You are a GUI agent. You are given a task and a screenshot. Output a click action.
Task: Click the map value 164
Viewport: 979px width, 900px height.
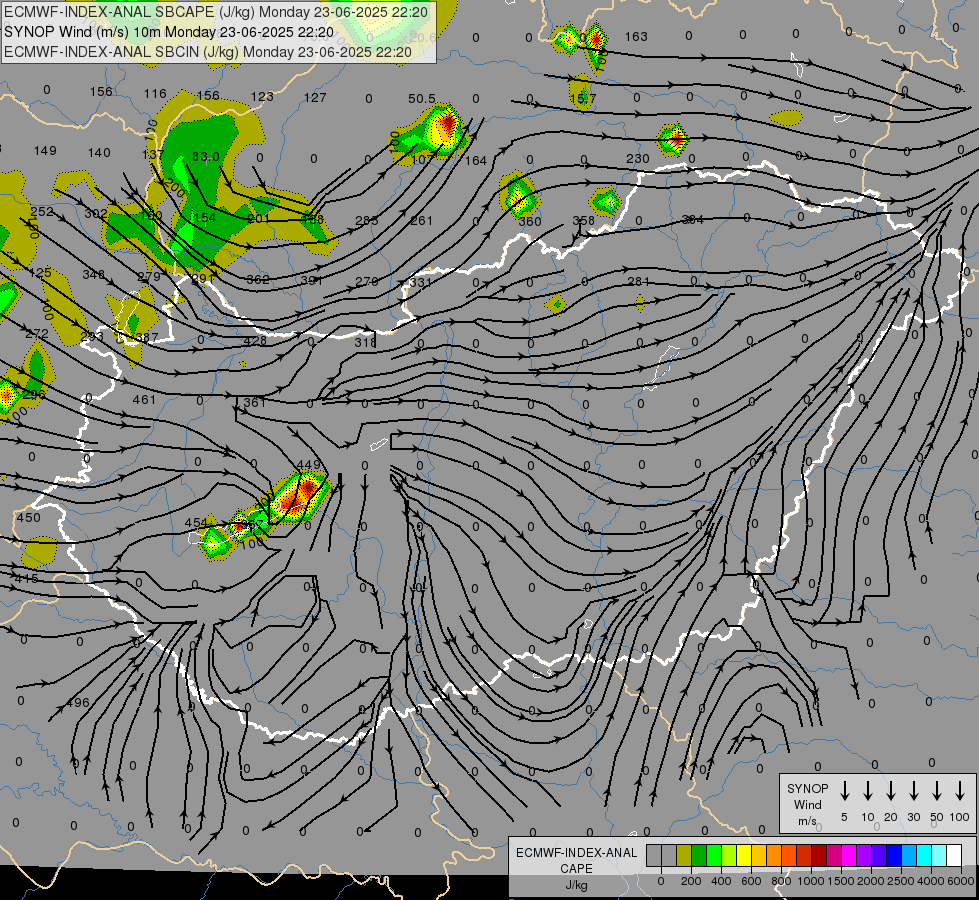(x=476, y=160)
